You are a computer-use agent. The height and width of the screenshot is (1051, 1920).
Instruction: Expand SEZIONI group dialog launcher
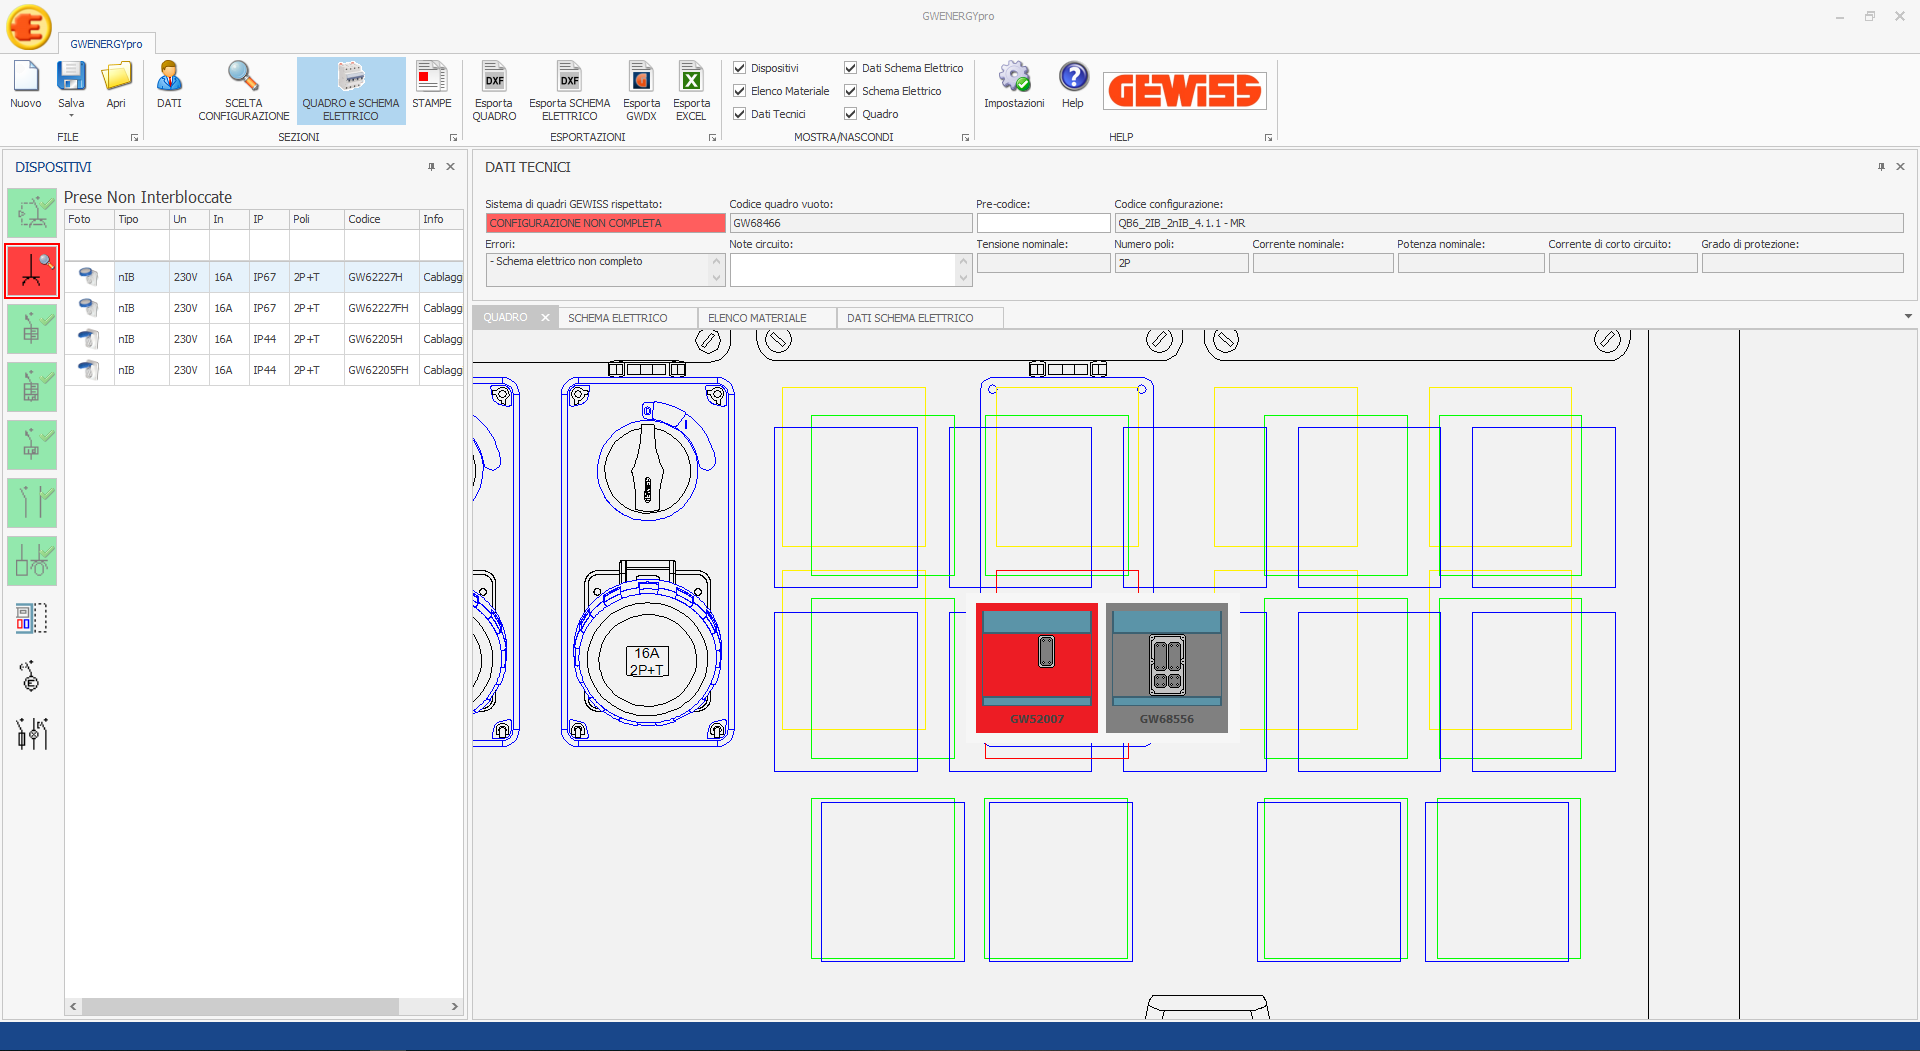pyautogui.click(x=453, y=138)
